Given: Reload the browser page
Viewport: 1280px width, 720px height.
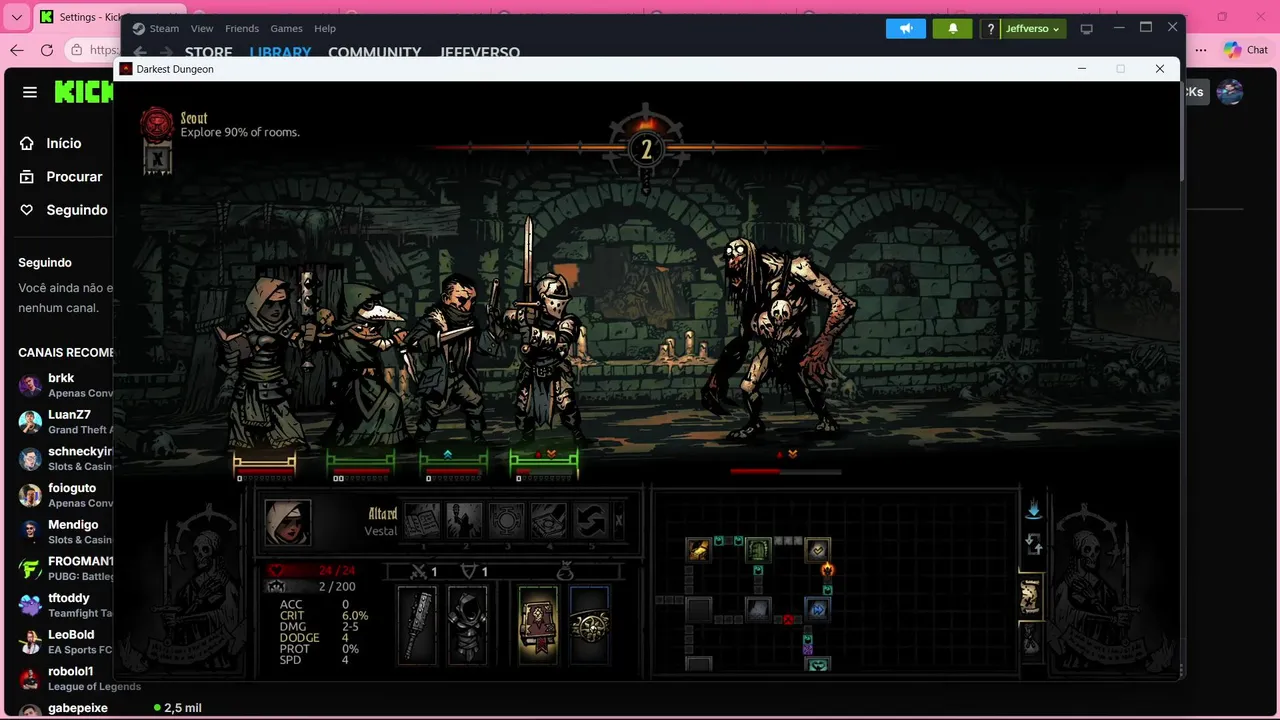Looking at the screenshot, I should (47, 50).
